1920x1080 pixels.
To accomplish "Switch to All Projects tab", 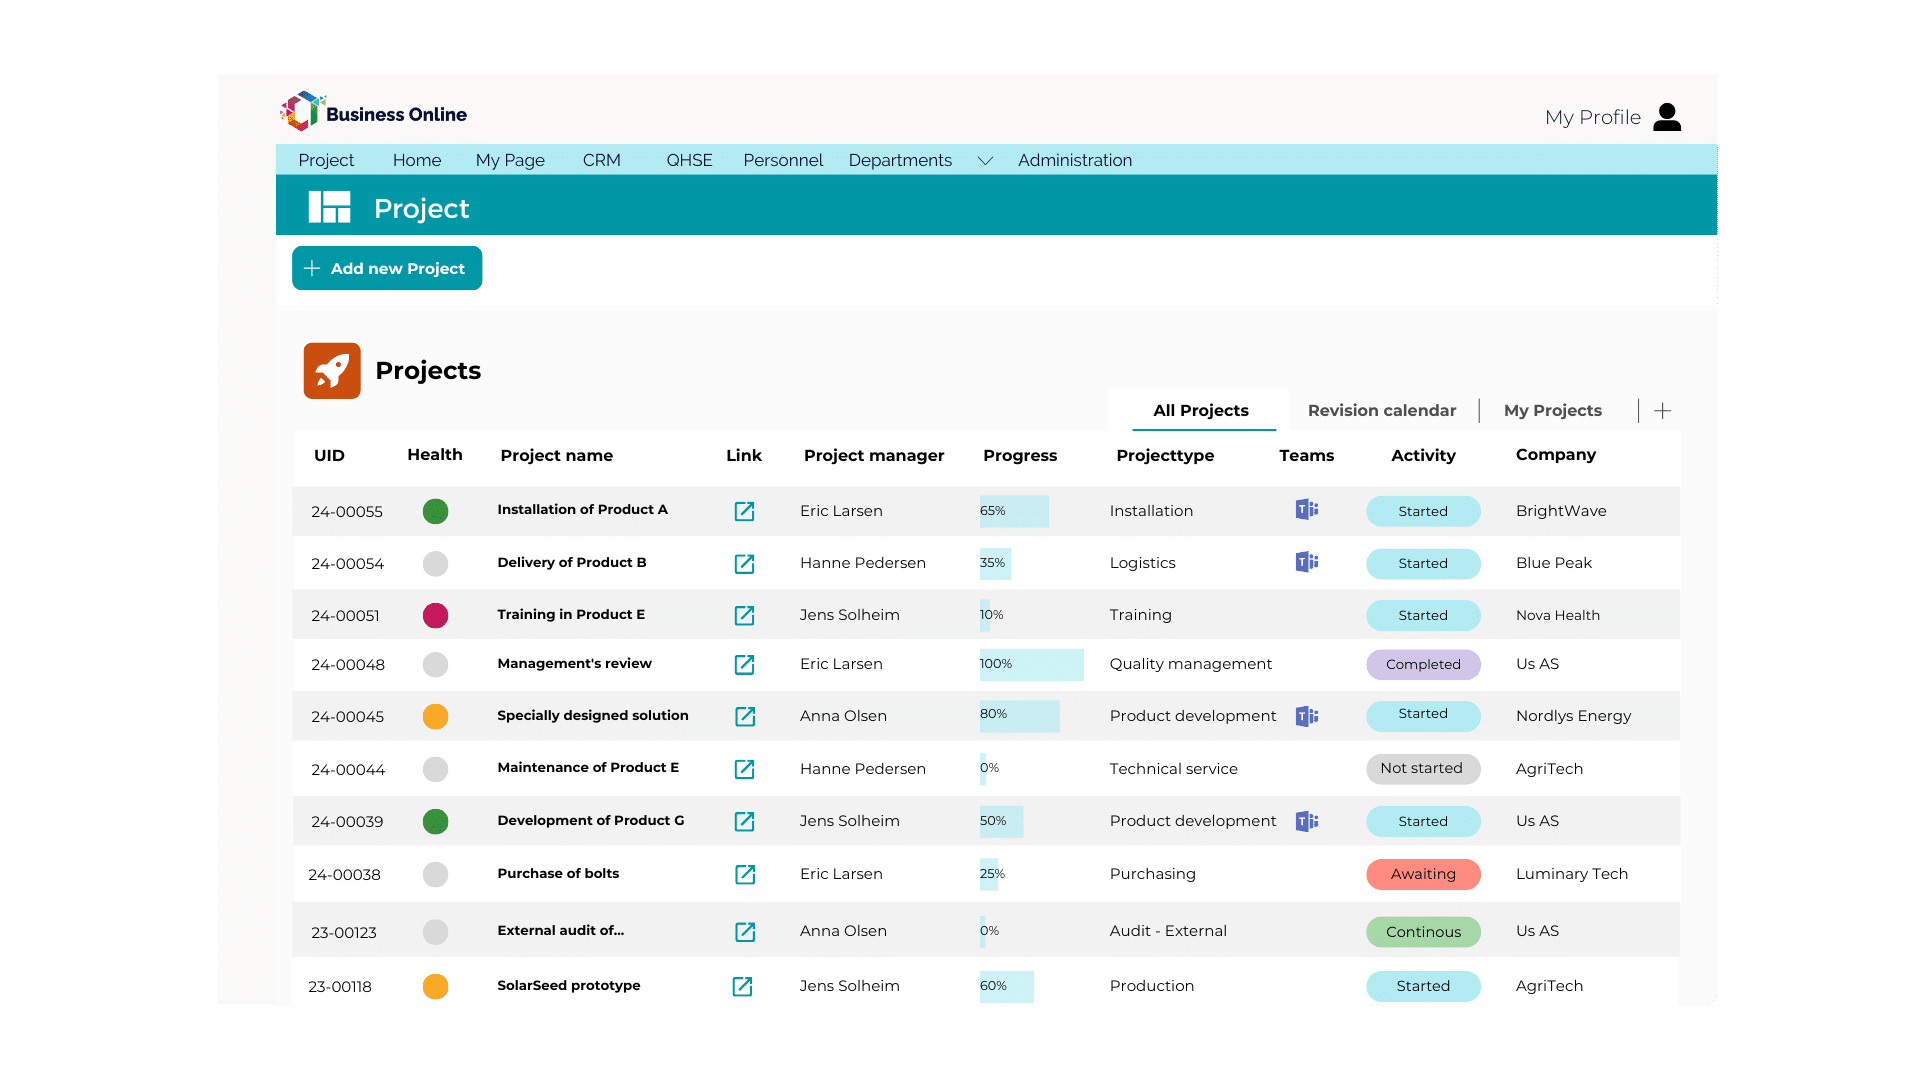I will click(x=1200, y=410).
